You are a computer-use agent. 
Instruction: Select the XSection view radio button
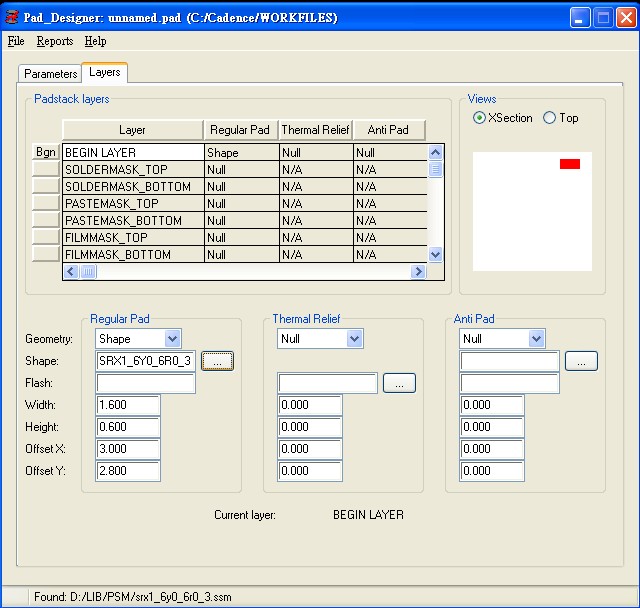pos(480,118)
